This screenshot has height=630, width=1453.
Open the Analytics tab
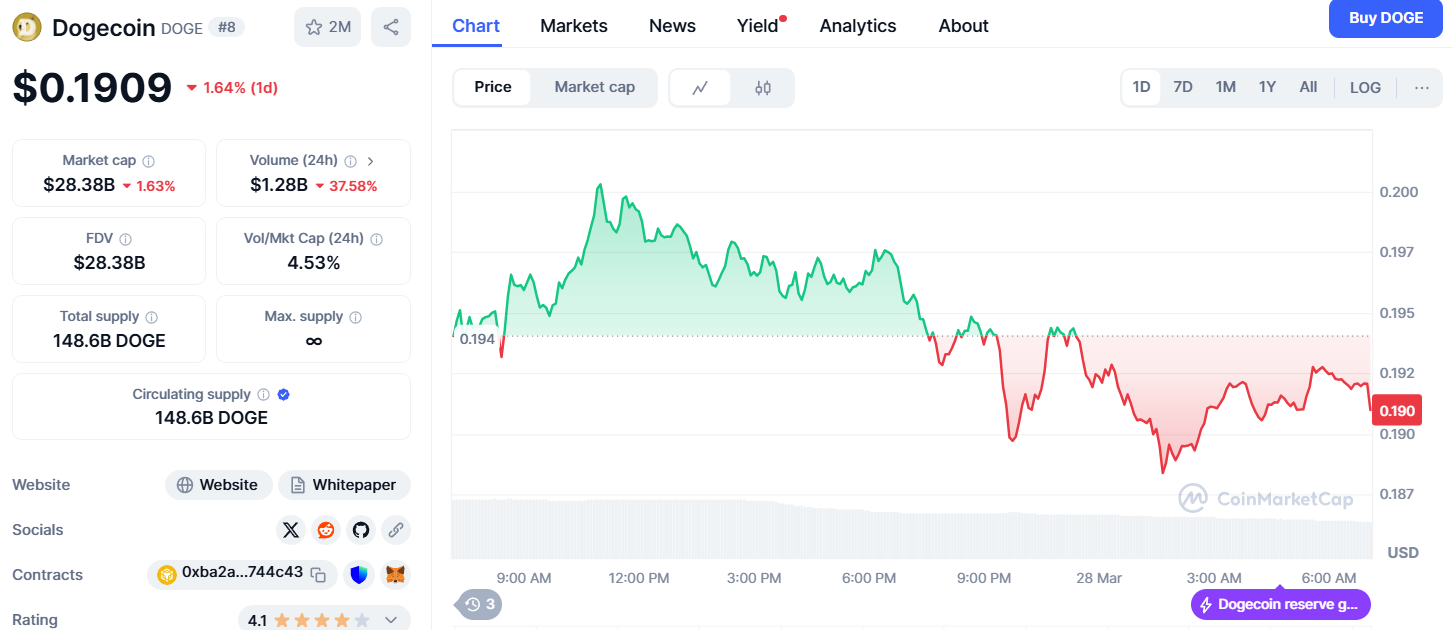858,26
